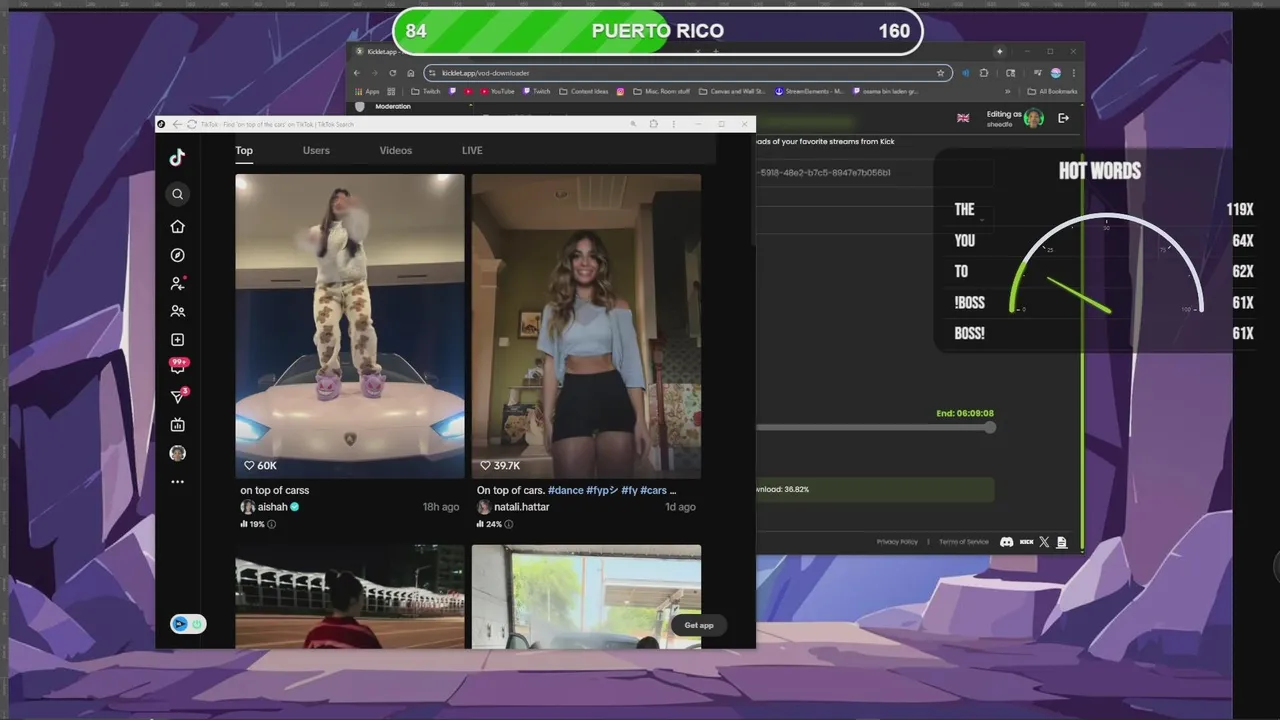
Task: Open the Privacy Policy link
Action: [x=897, y=542]
